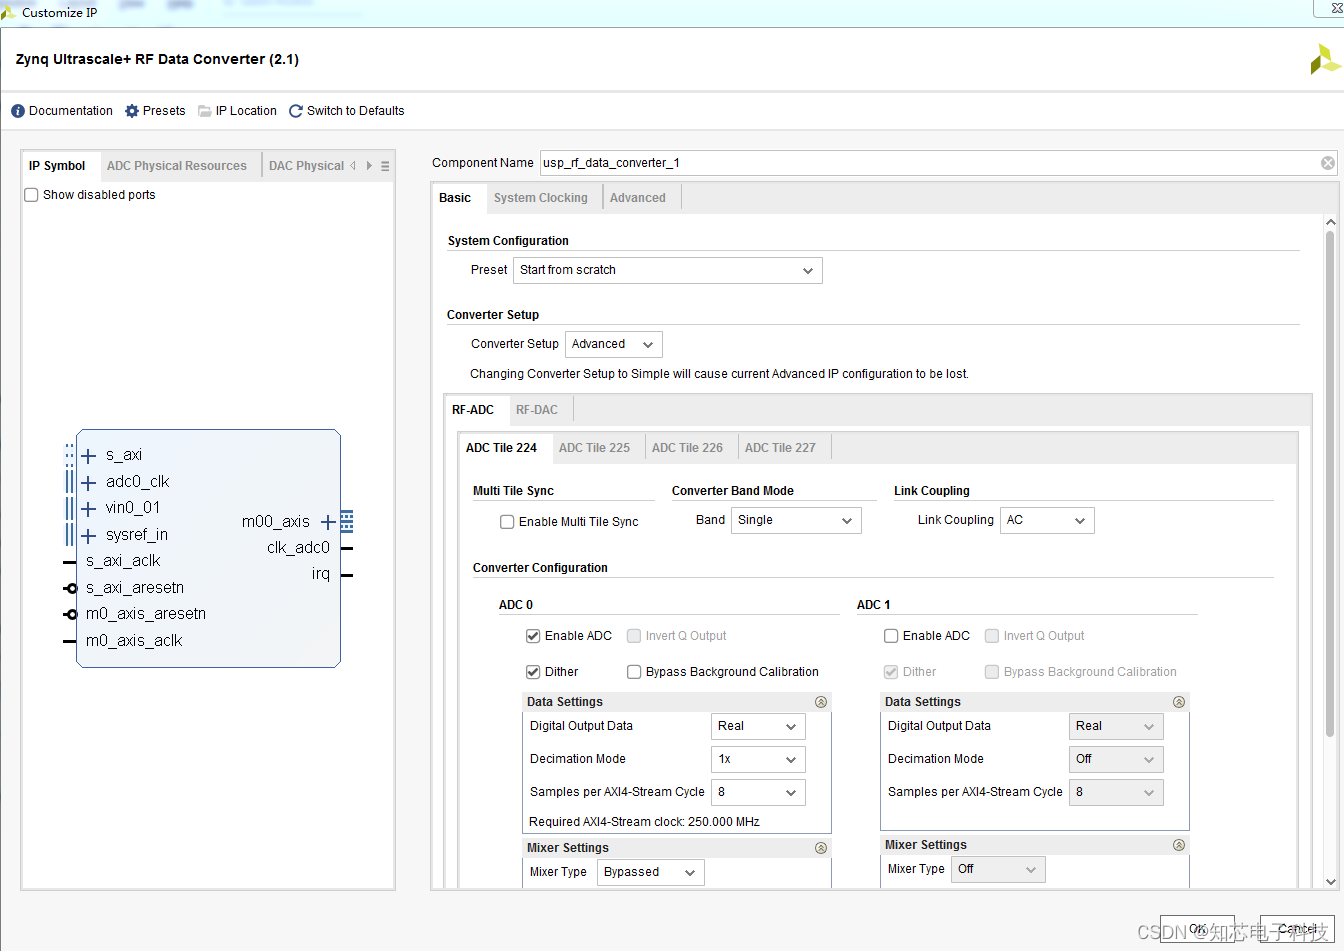This screenshot has height=951, width=1344.
Task: Click Required AXI4-Stream clock 250.000 MHz text
Action: point(644,822)
